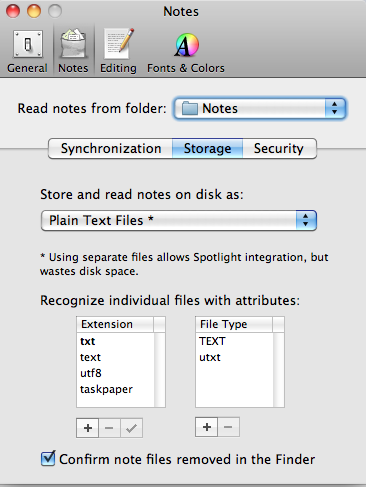Remove the selected file extension
Viewport: 366px width, 487px height.
[109, 428]
